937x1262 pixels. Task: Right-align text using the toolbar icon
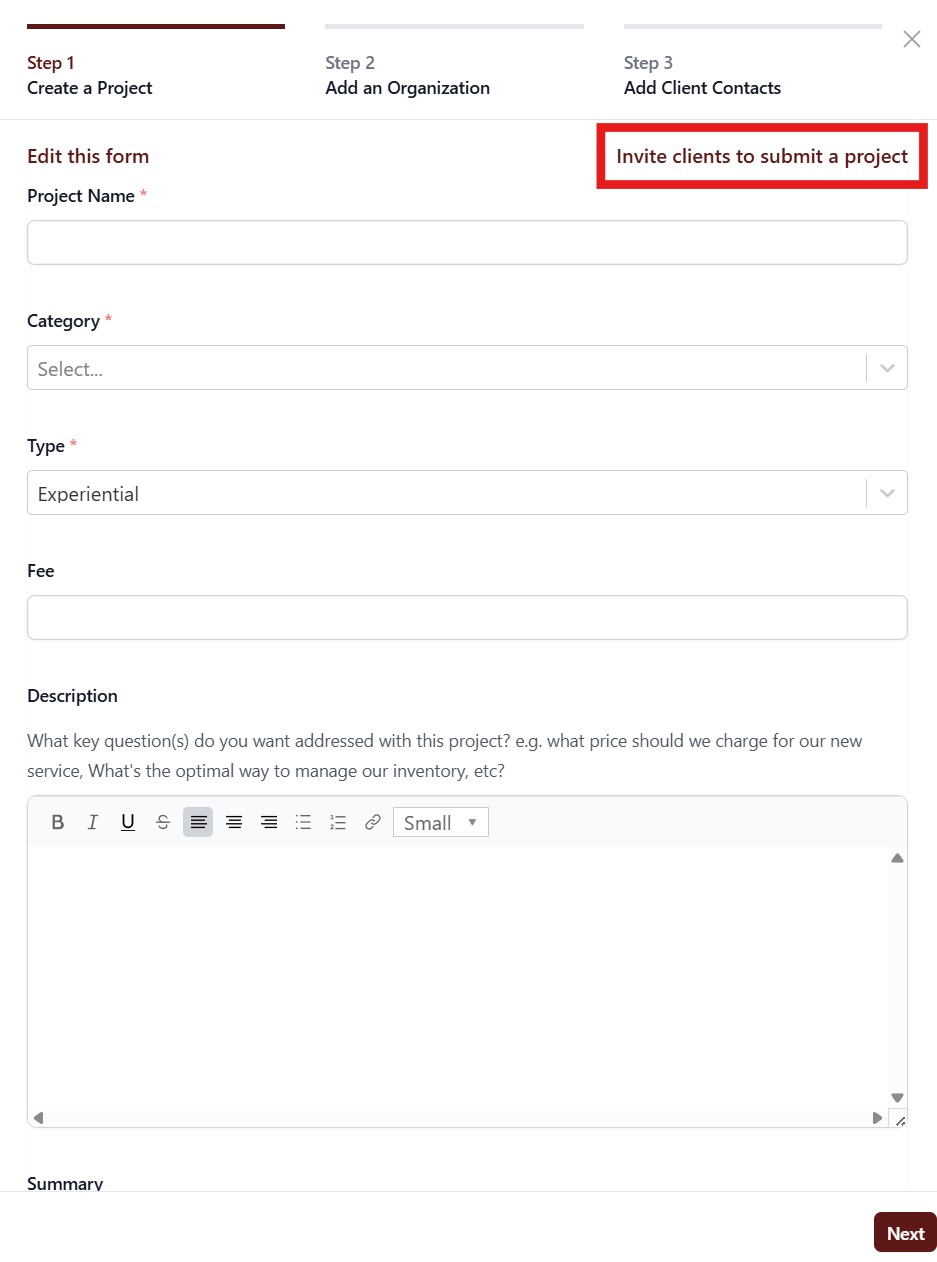point(268,822)
